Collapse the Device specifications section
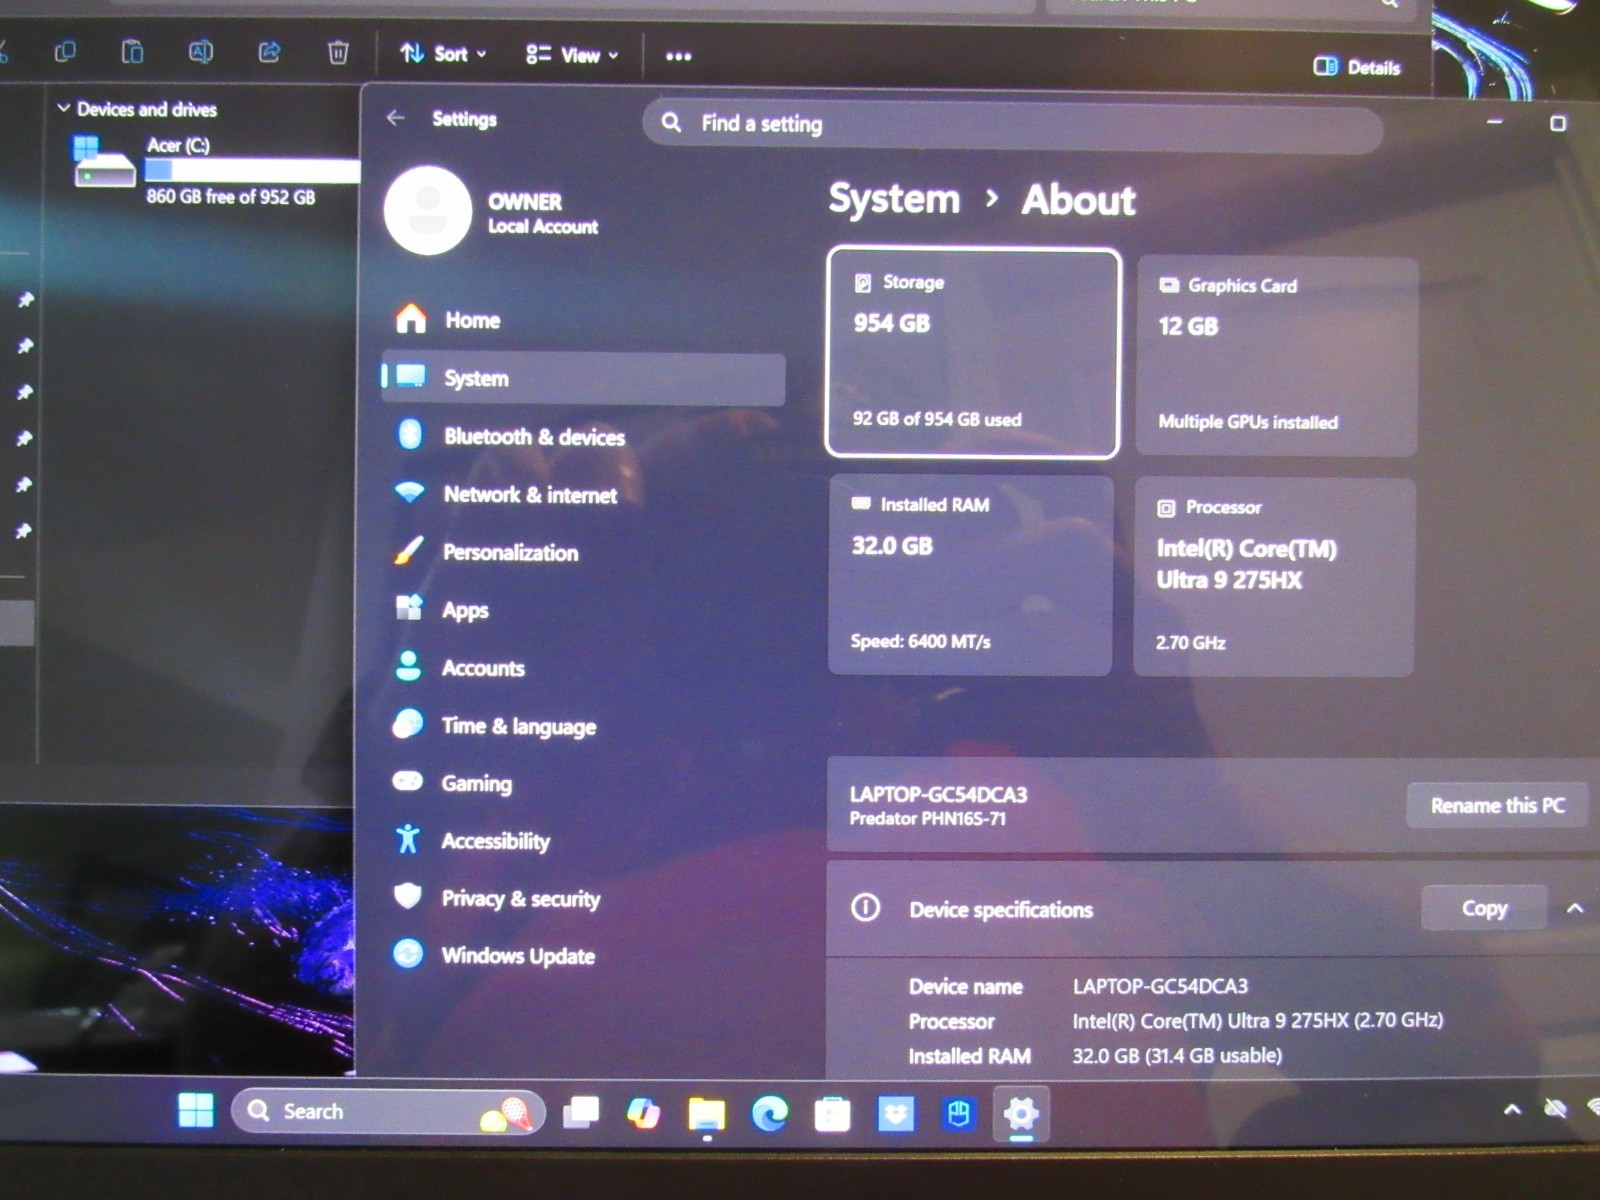The width and height of the screenshot is (1600, 1200). point(1575,908)
